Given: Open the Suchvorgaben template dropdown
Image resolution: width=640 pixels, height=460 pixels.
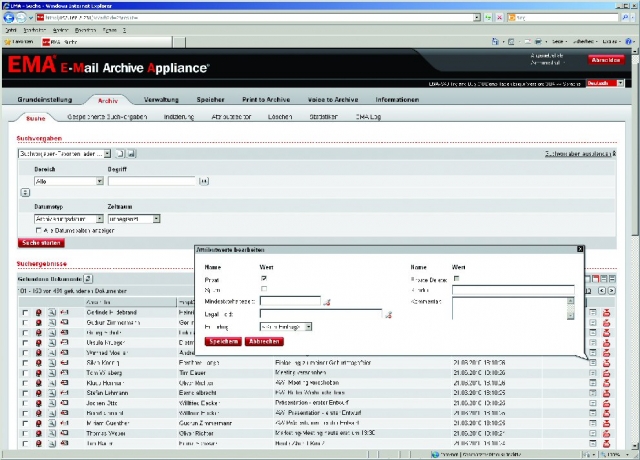Looking at the screenshot, I should click(x=107, y=154).
